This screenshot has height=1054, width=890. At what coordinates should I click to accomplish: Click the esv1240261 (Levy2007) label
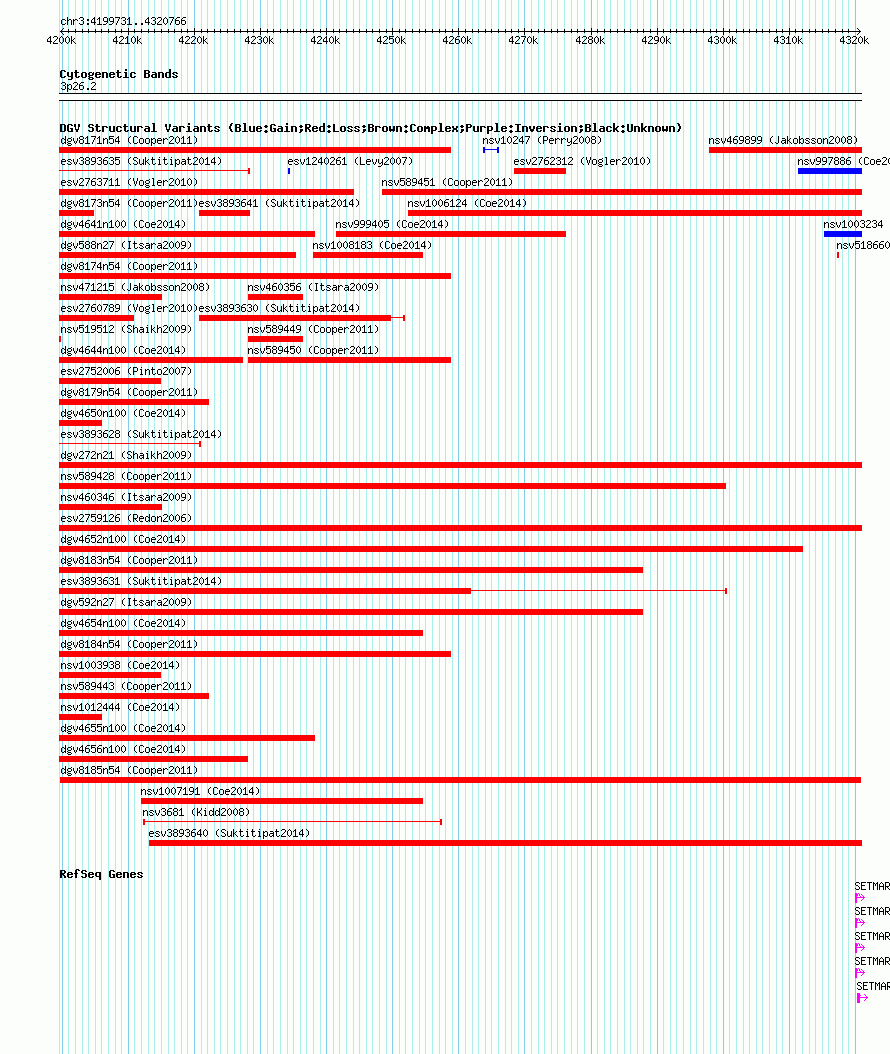pyautogui.click(x=350, y=161)
